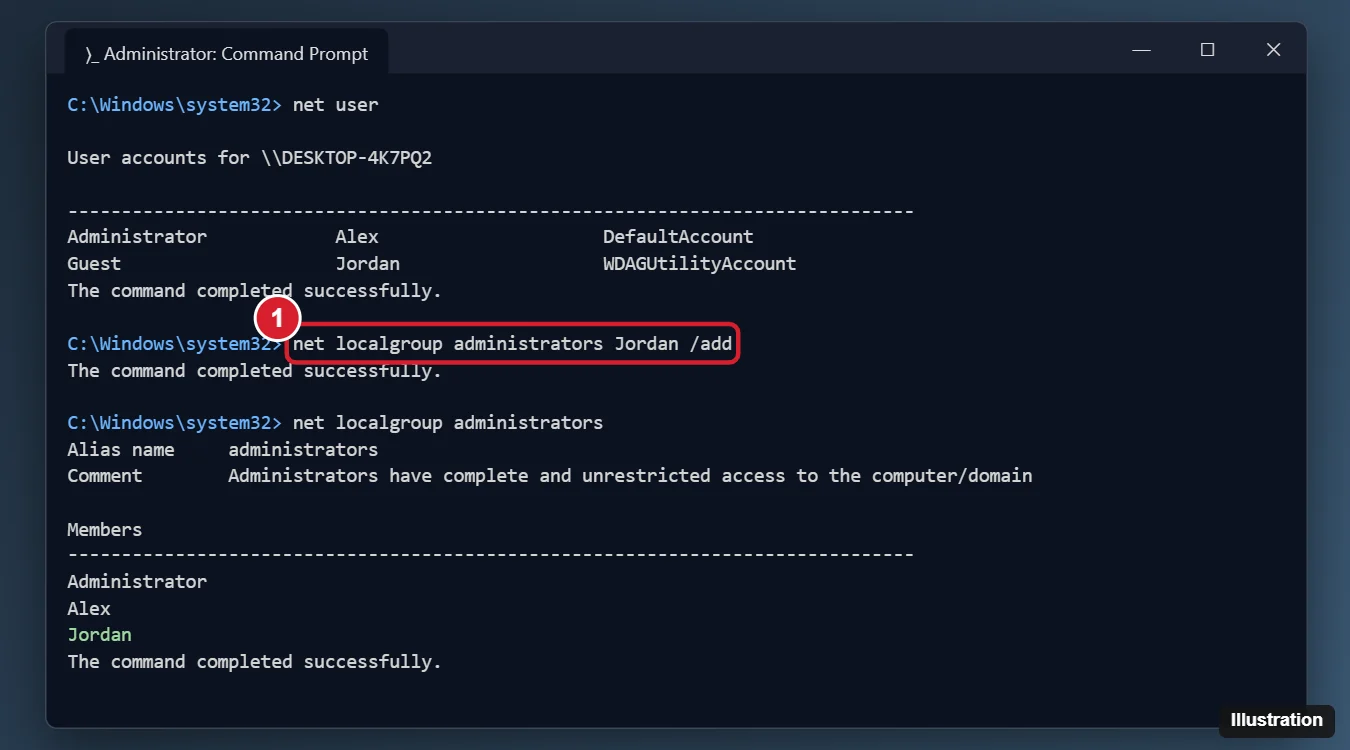1350x750 pixels.
Task: Click 'Alex' under the Members heading
Action: (89, 609)
